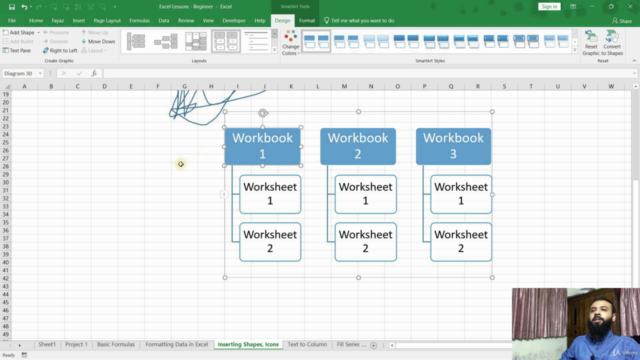Customize Quick Access Toolbar dropdown
Viewport: 640px width, 360px height.
point(115,7)
